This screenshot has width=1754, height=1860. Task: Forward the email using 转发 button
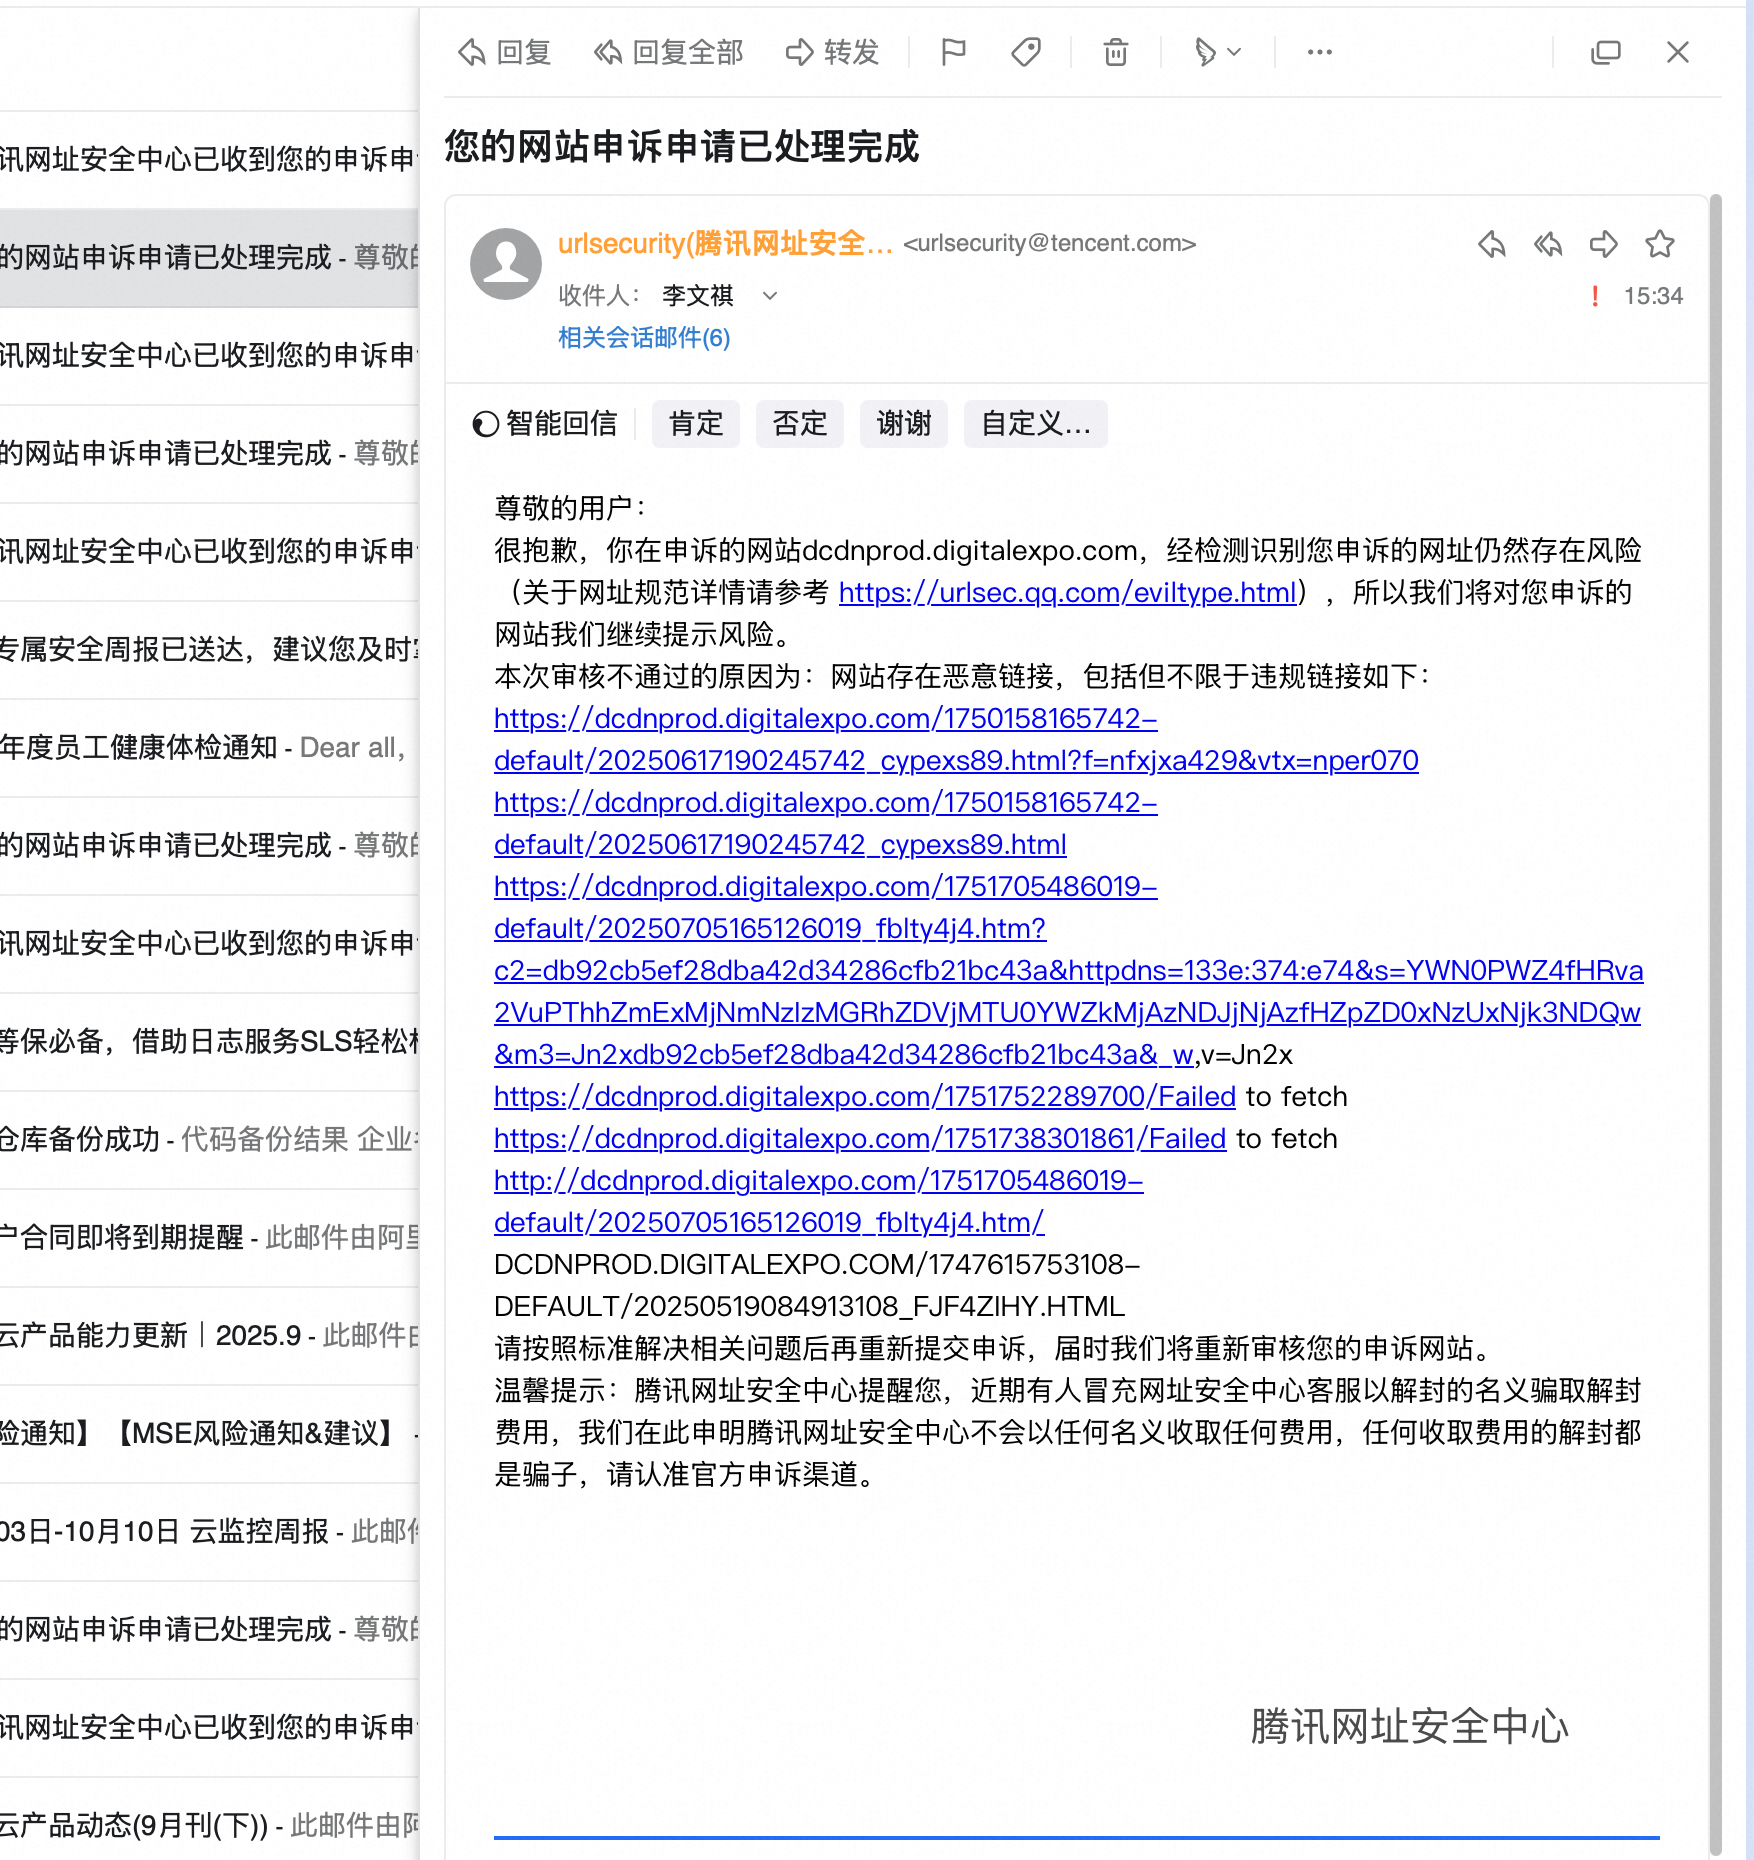[832, 52]
